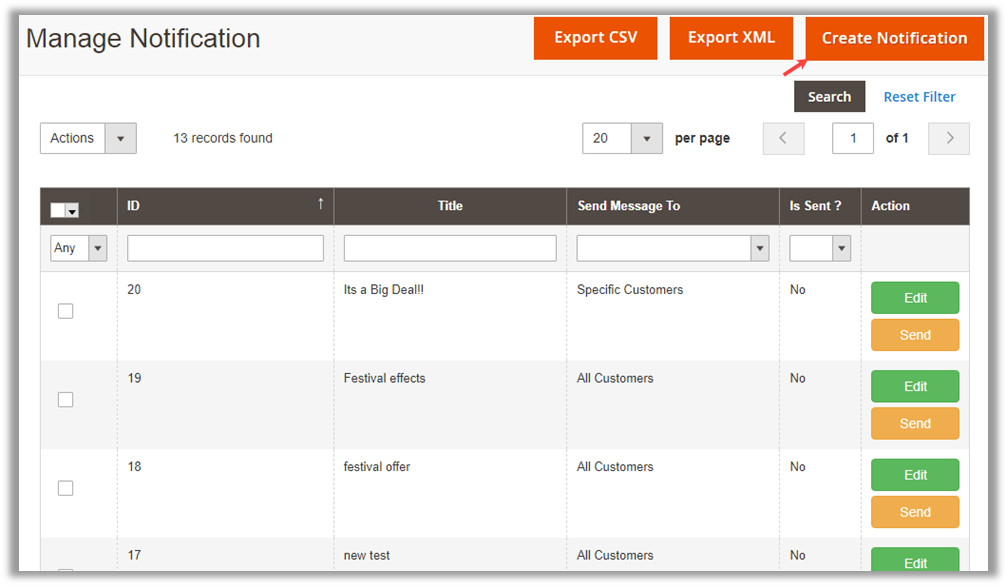Image resolution: width=1008 pixels, height=586 pixels.
Task: Open the Any selection filter dropdown
Action: tap(78, 248)
